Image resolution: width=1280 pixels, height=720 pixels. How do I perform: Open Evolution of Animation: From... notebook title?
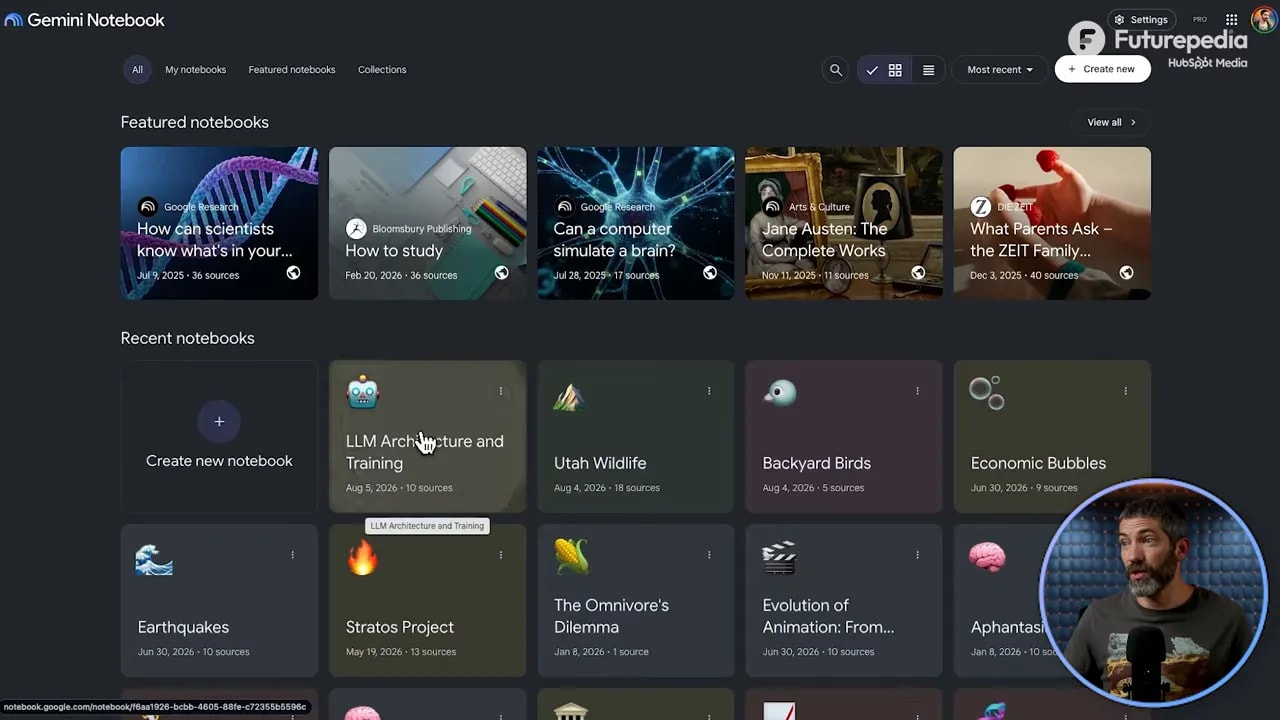[x=828, y=616]
